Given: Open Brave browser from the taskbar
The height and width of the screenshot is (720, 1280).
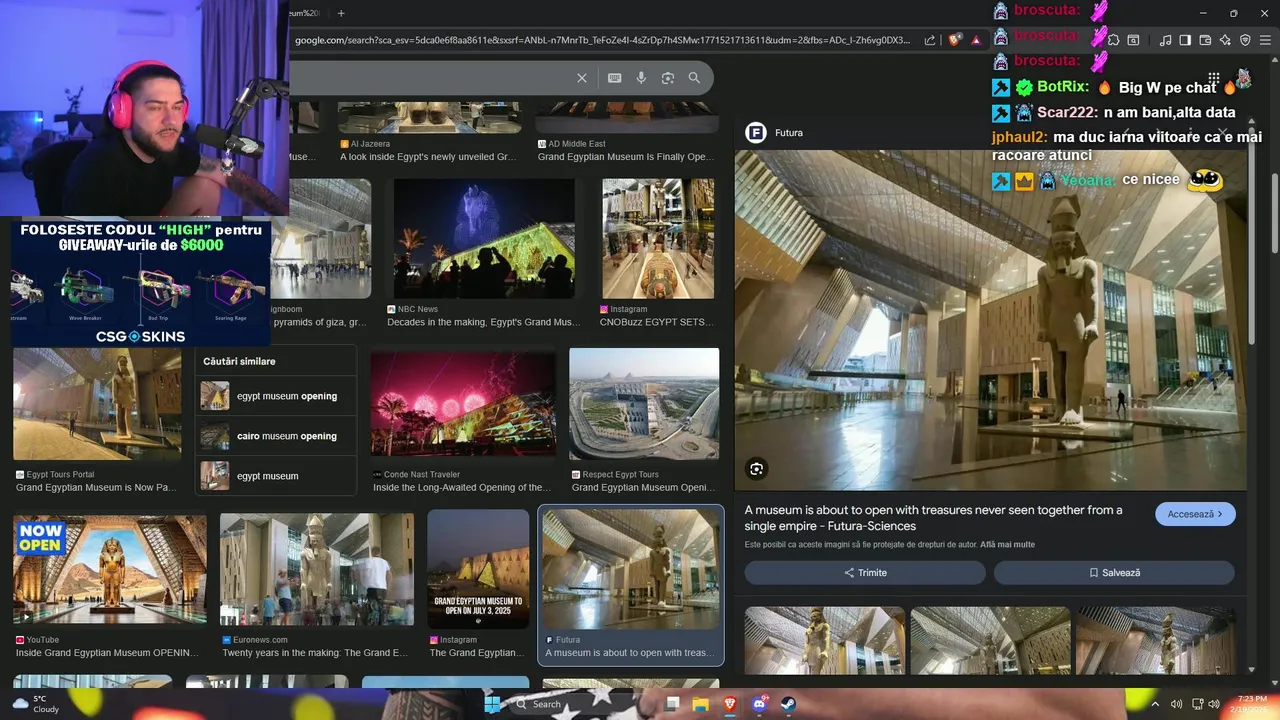Looking at the screenshot, I should (730, 704).
